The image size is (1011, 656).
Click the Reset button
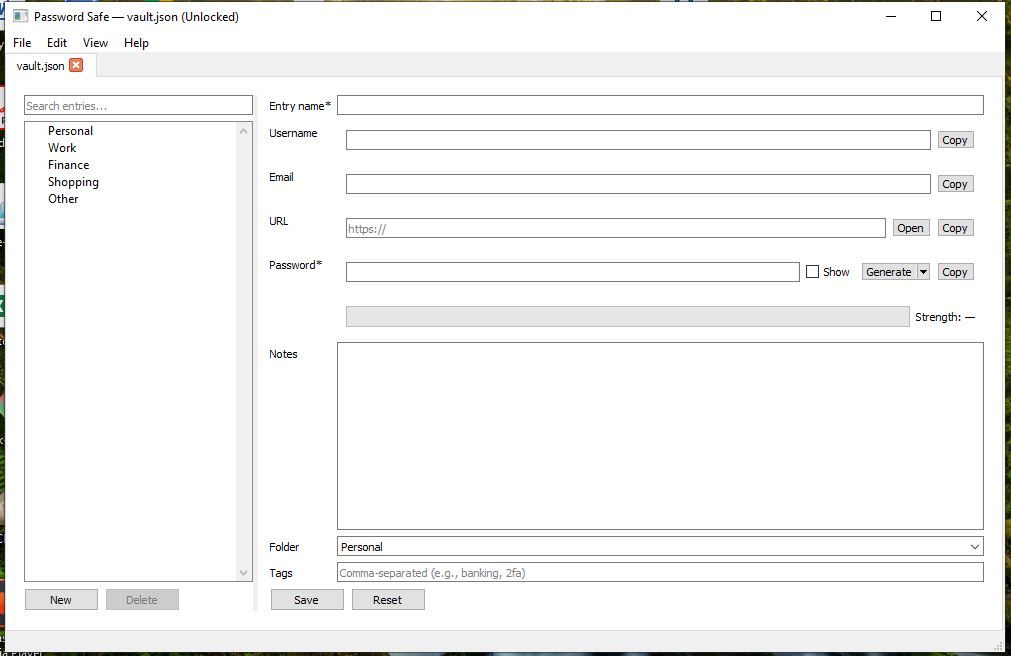[388, 599]
